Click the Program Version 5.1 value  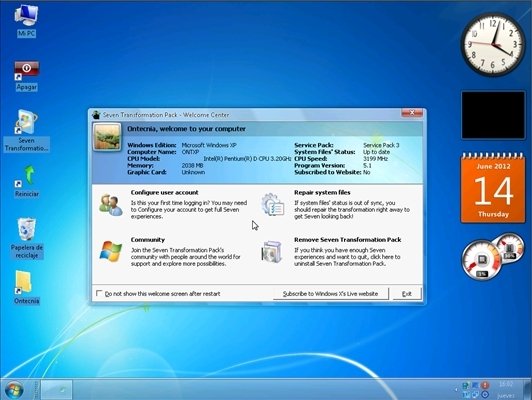point(367,166)
